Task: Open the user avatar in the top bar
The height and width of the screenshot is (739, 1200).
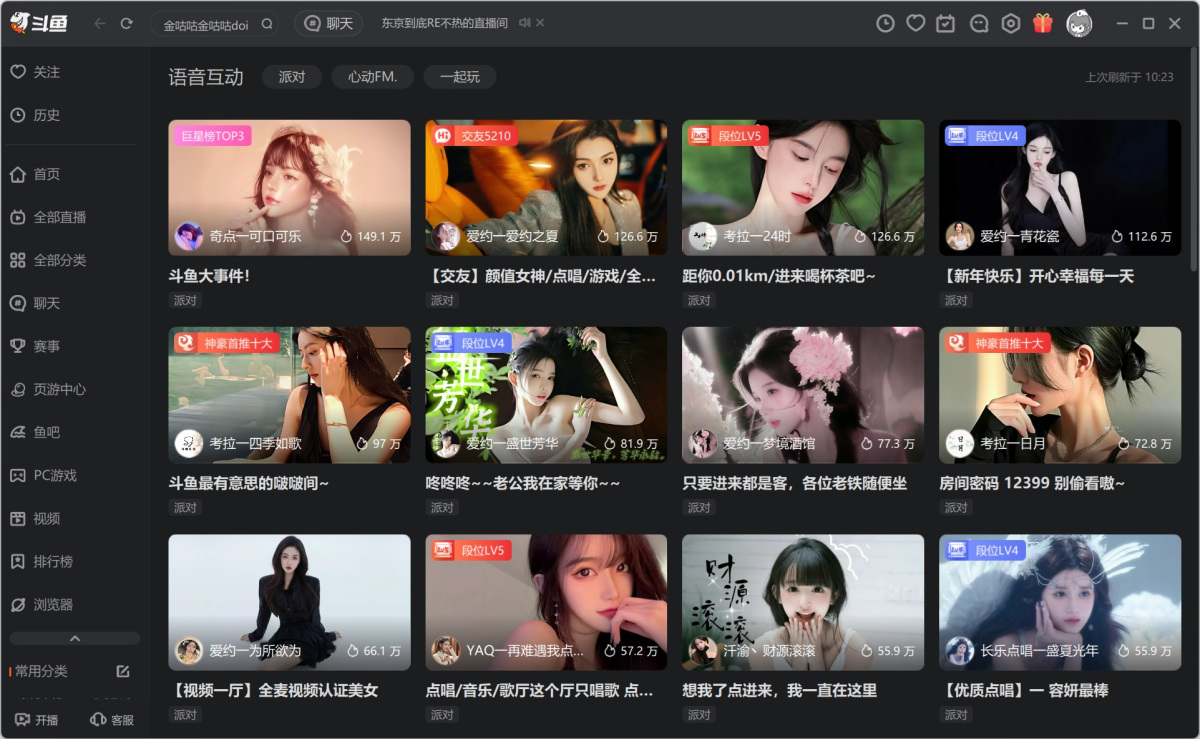Action: (1079, 23)
